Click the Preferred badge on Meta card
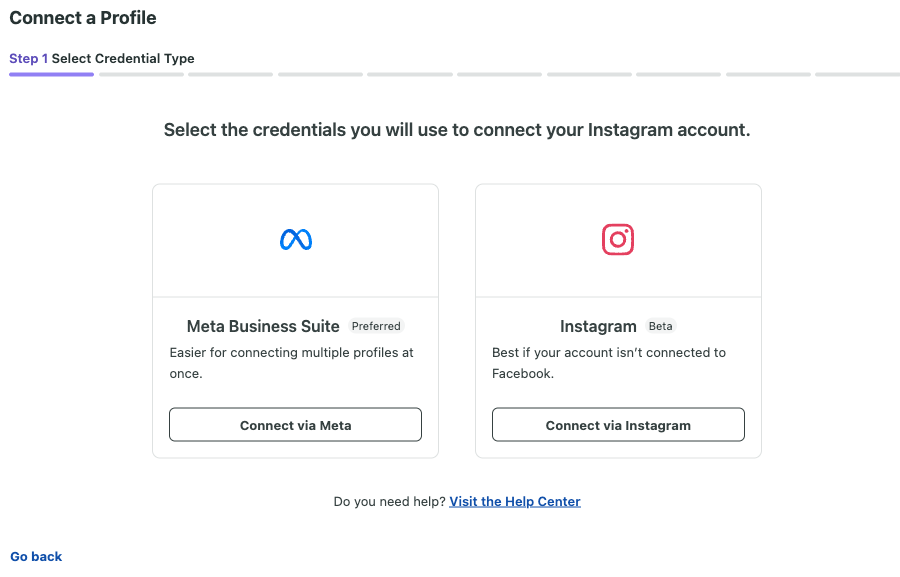Image resolution: width=900 pixels, height=577 pixels. [x=376, y=326]
